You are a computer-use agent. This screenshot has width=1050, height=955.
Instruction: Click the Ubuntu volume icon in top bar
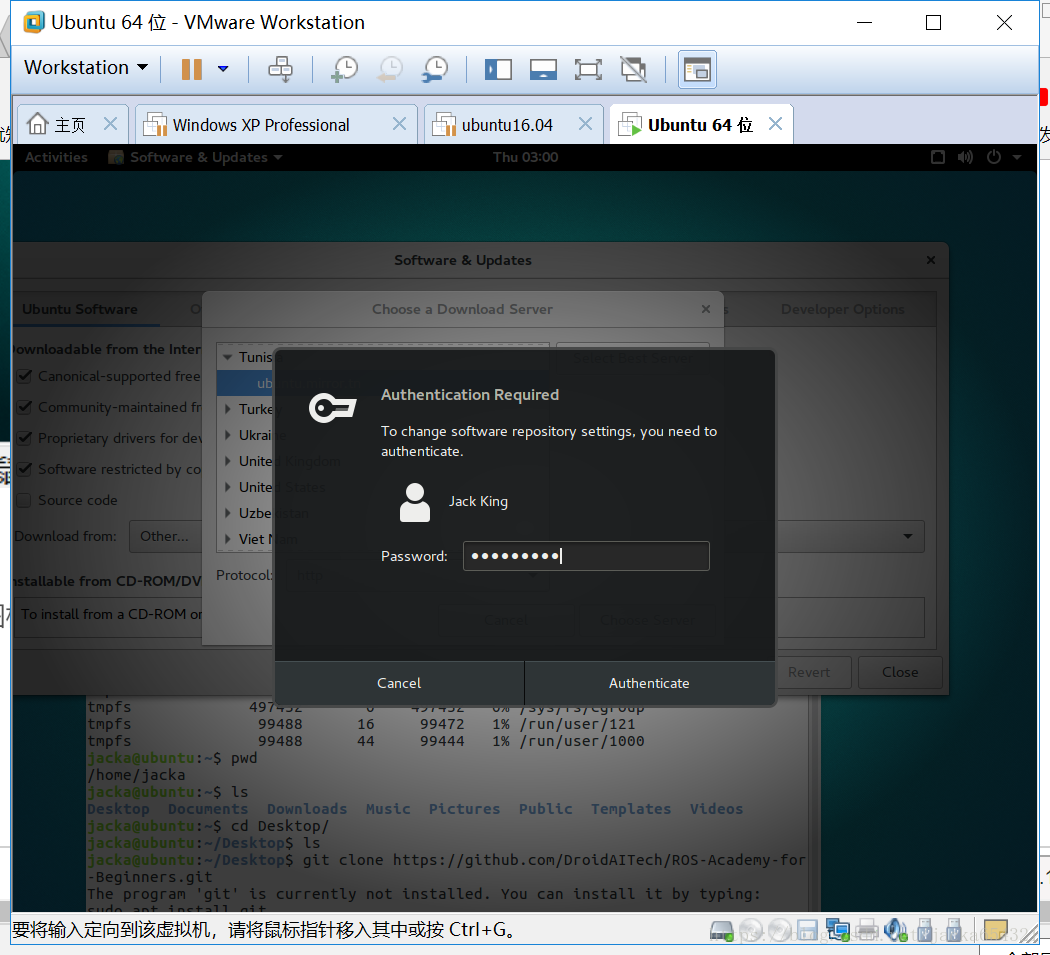965,157
